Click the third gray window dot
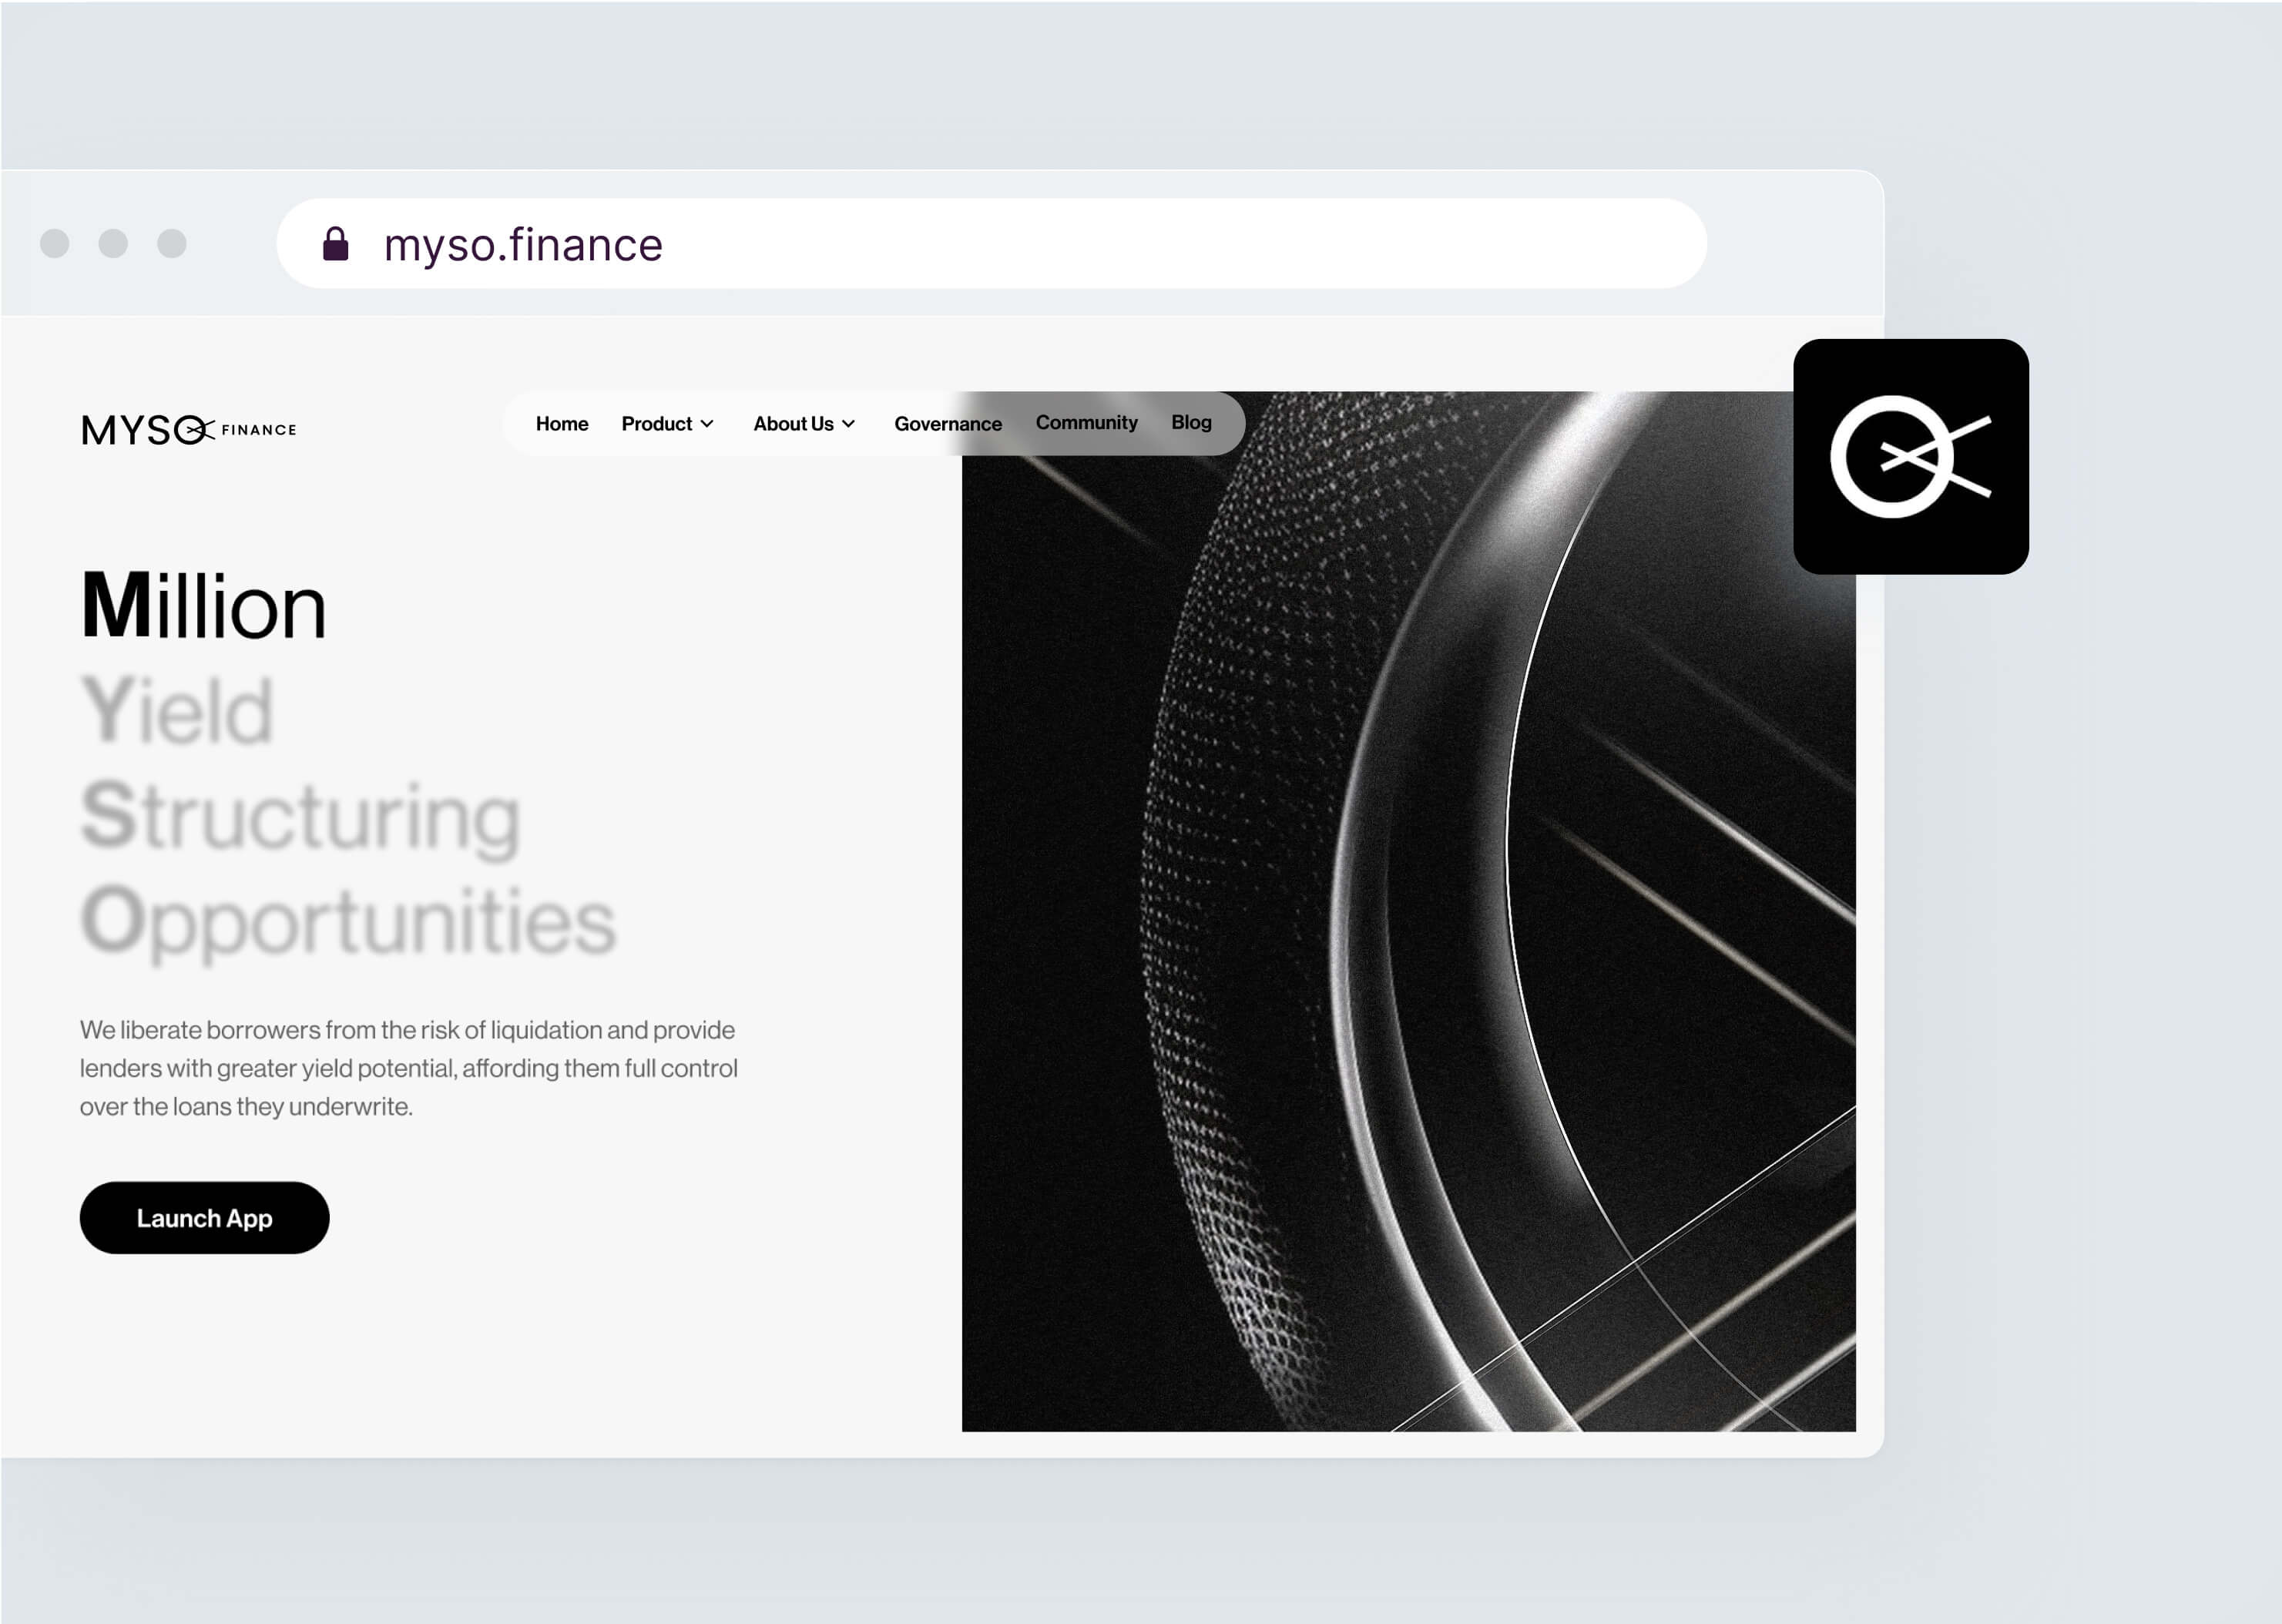Image resolution: width=2282 pixels, height=1624 pixels. pyautogui.click(x=172, y=243)
